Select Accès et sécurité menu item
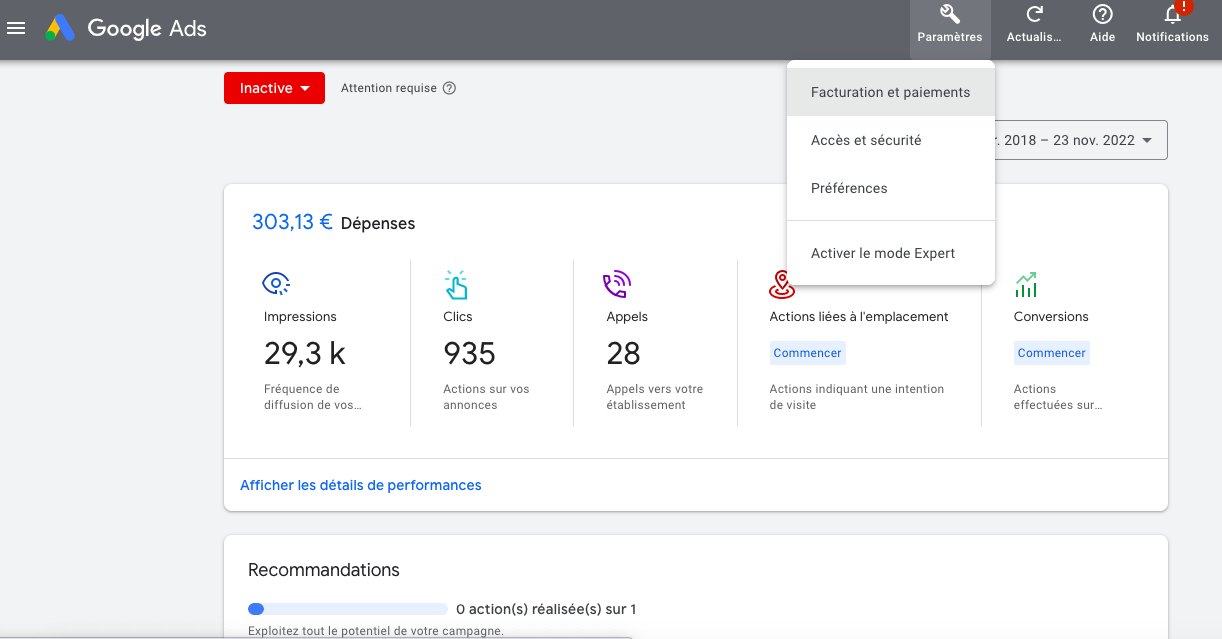Screen dimensions: 1222x639 [866, 140]
